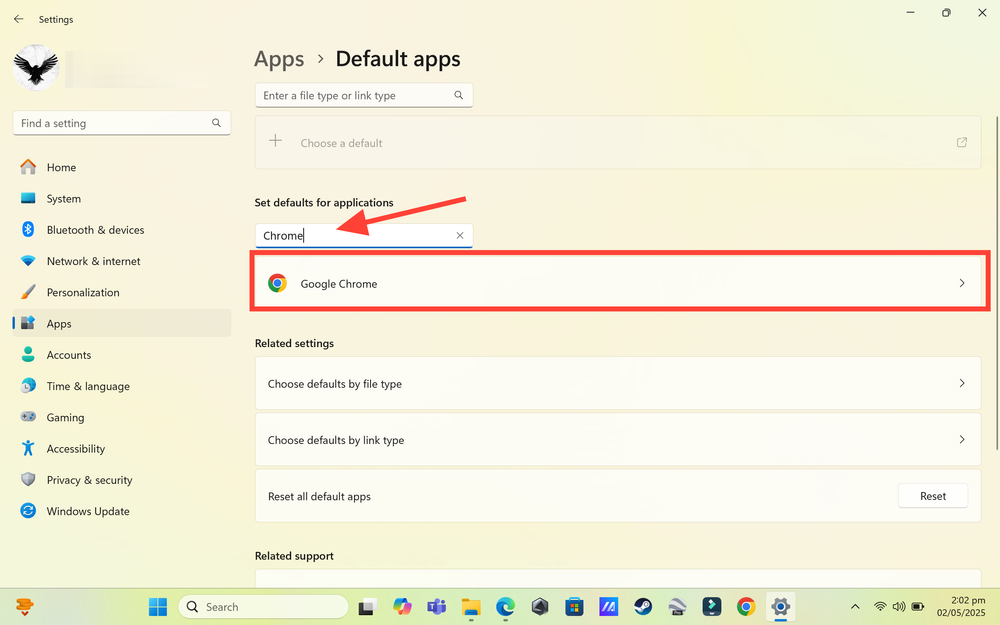Click the volume speaker tray icon
The width and height of the screenshot is (1000, 625).
[899, 607]
